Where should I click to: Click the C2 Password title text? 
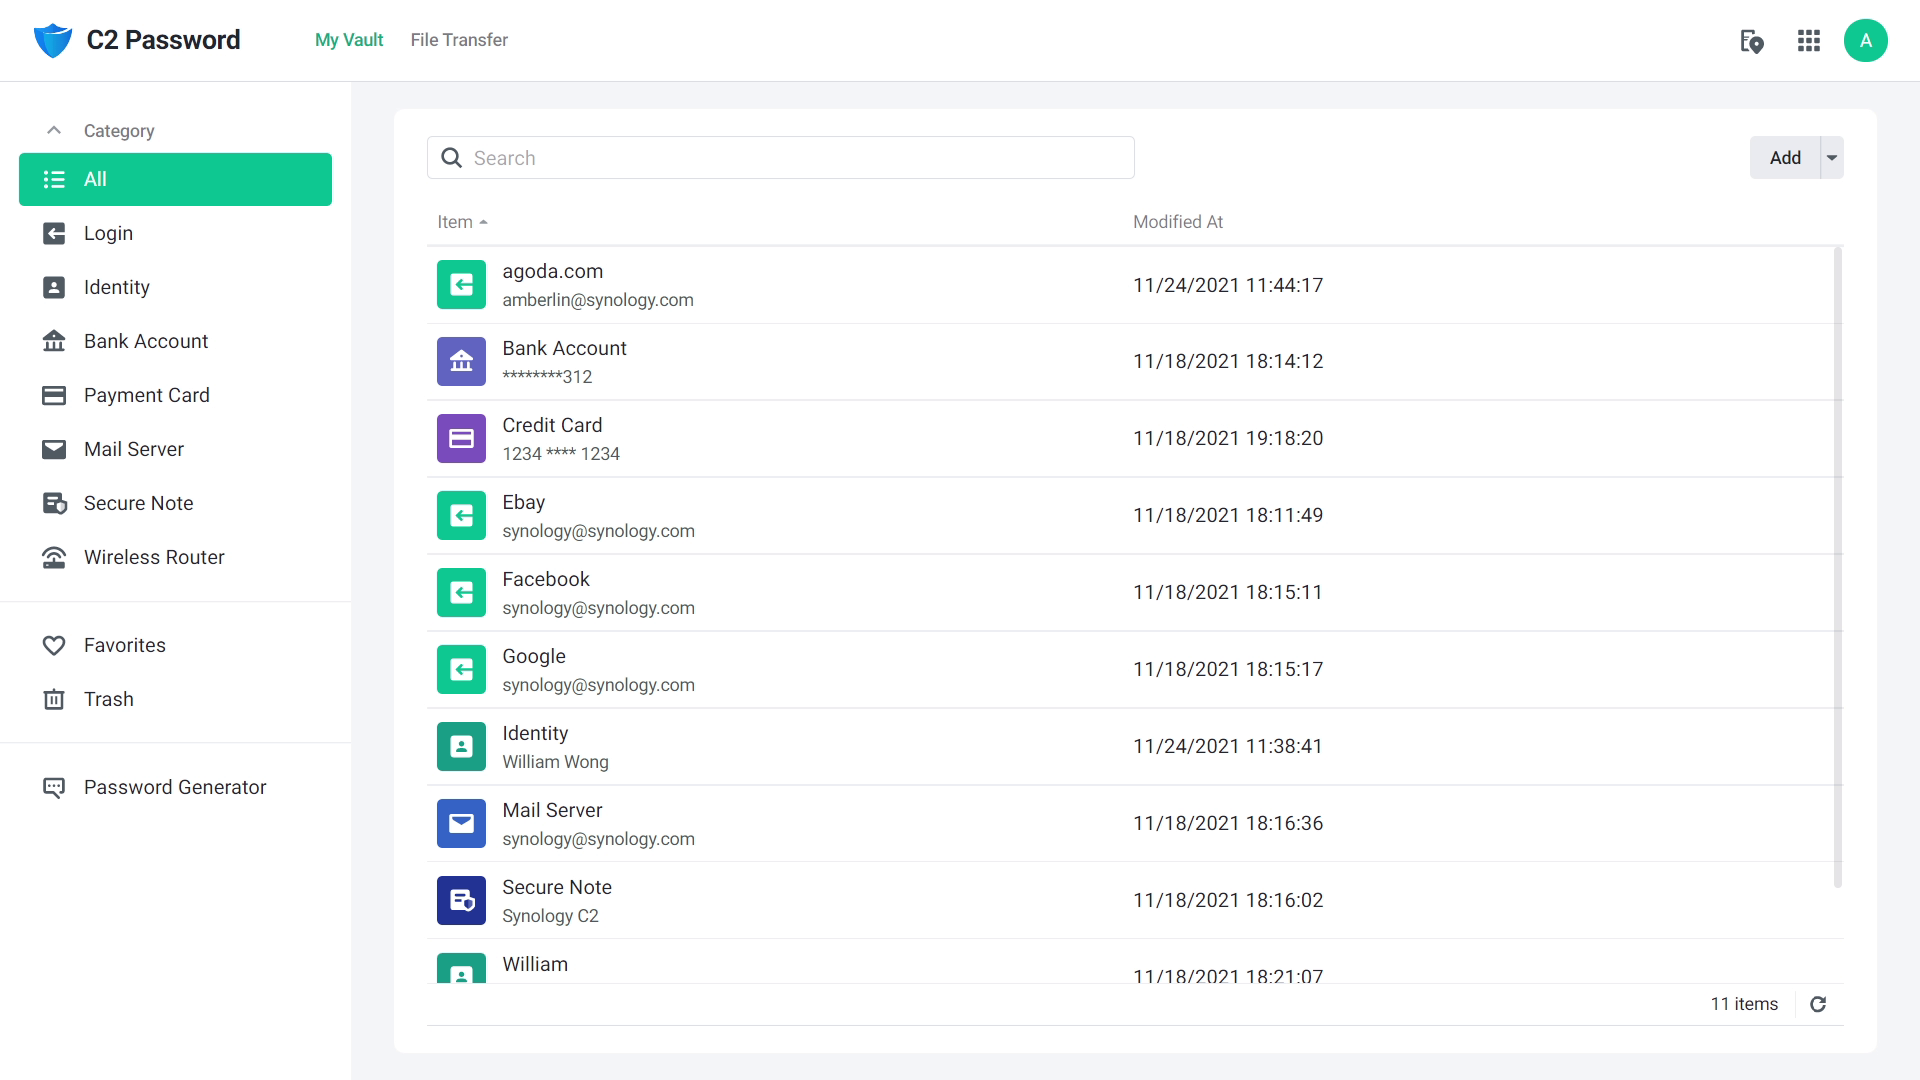coord(163,40)
